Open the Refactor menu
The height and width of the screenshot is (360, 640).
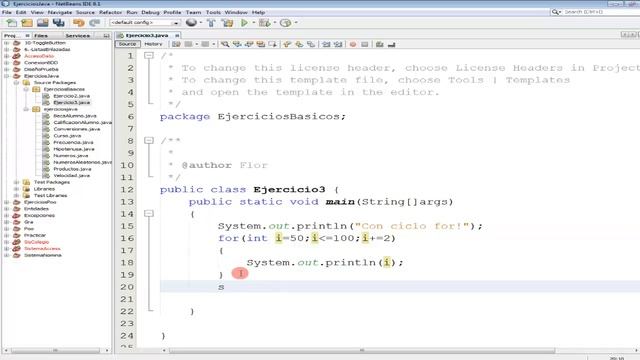pyautogui.click(x=110, y=12)
